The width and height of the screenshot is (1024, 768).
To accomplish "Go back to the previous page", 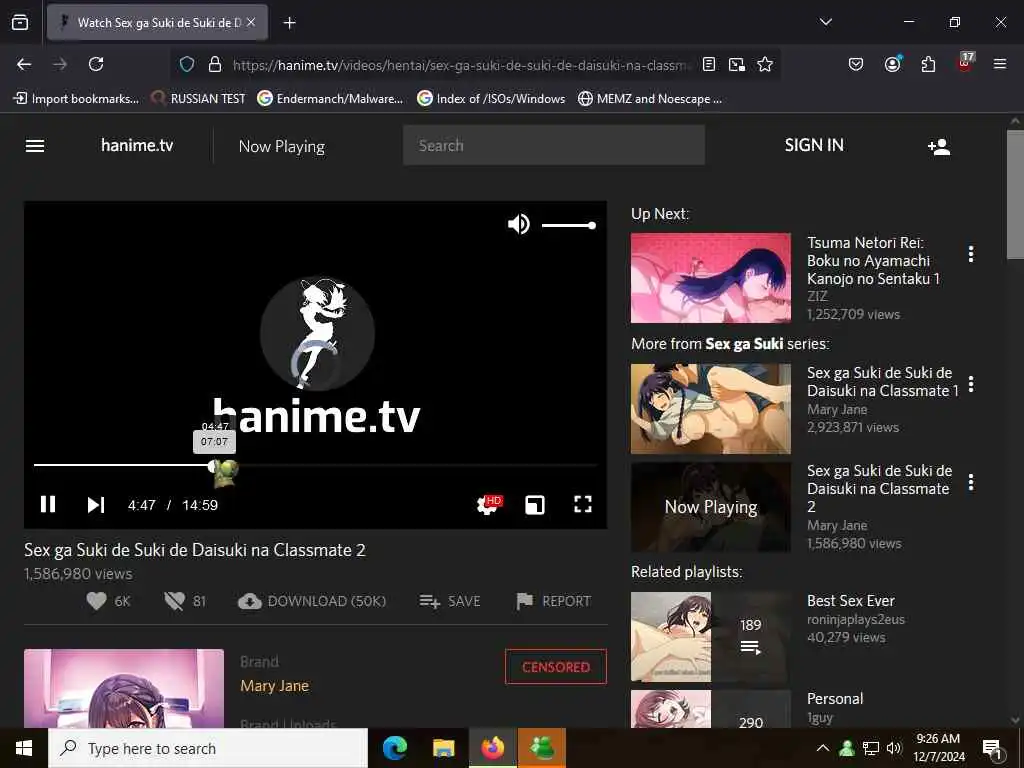I will pos(24,64).
